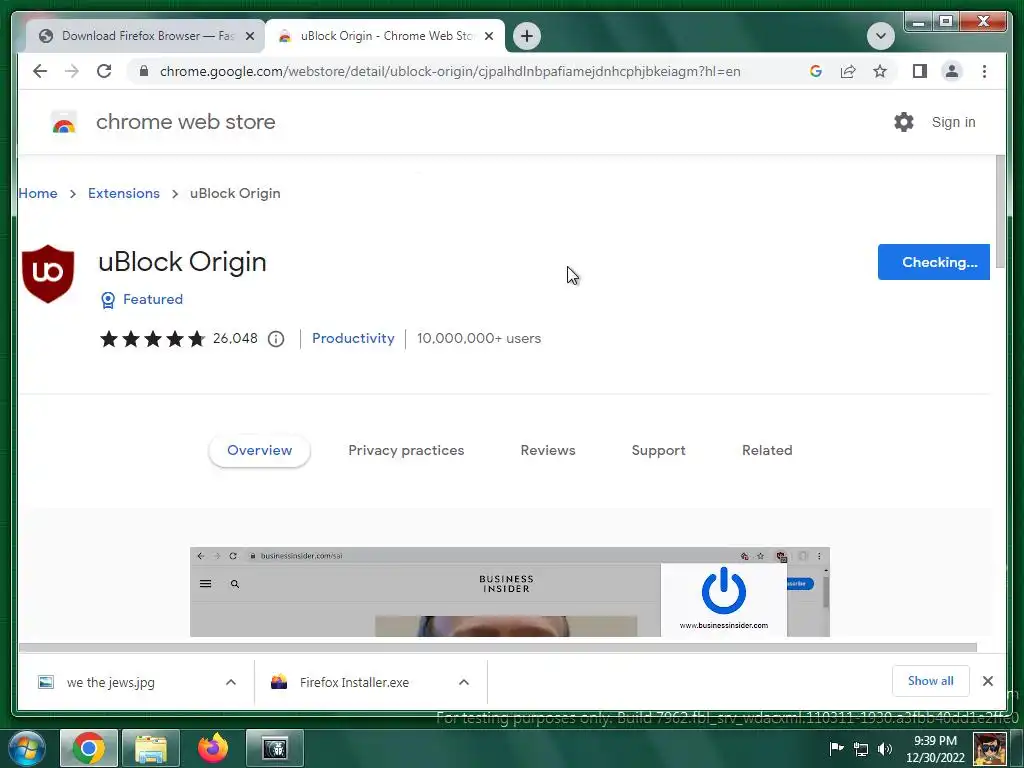Click the blue Checking... button
Viewport: 1024px width, 768px height.
[933, 262]
